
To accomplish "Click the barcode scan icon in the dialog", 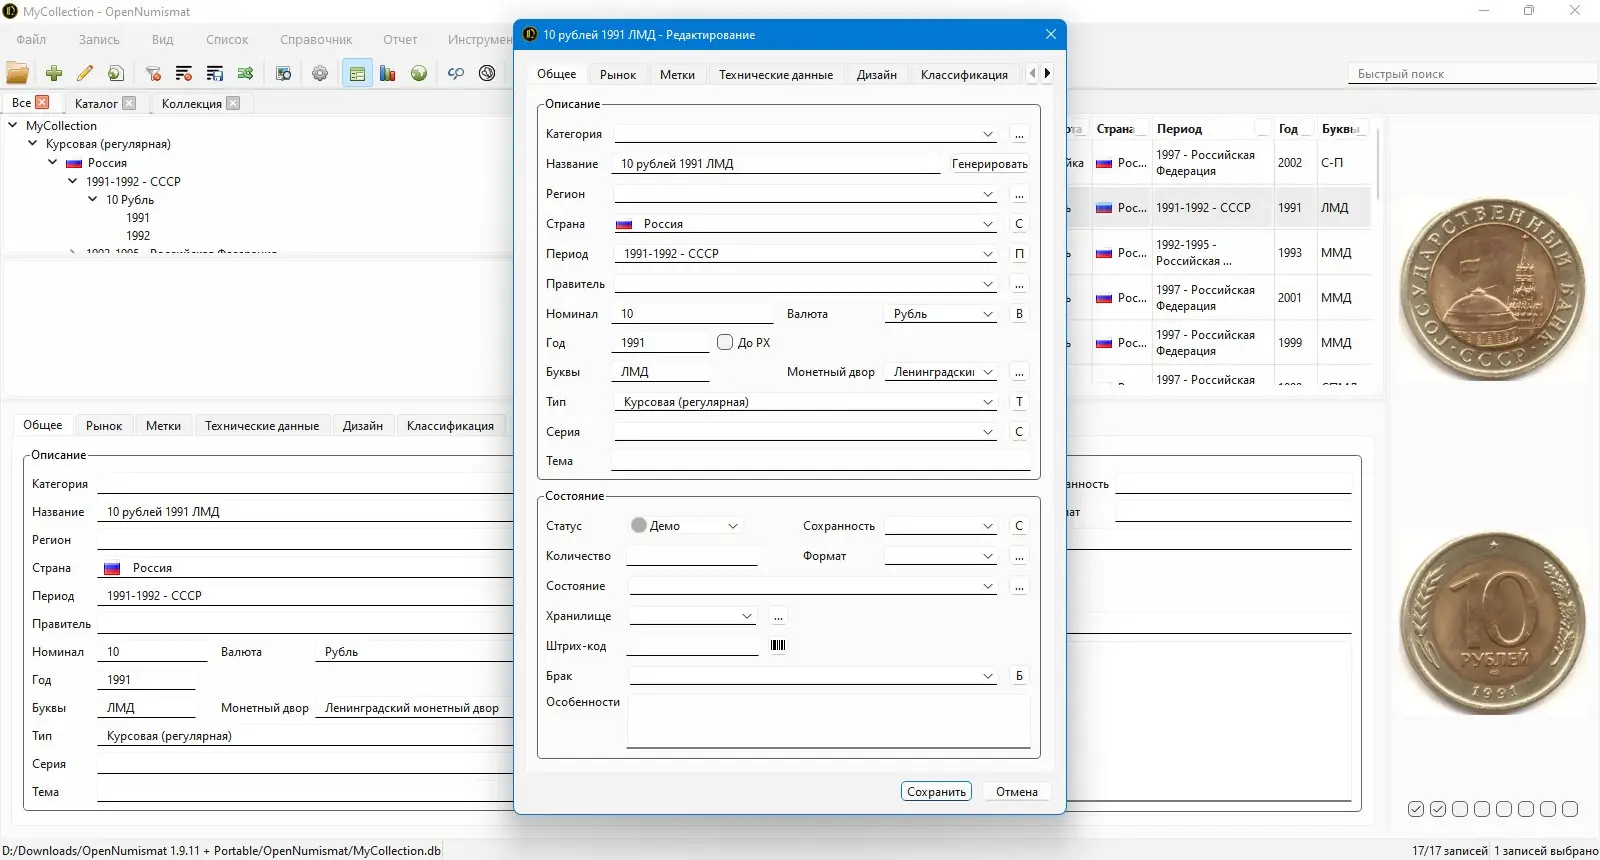I will pos(778,645).
